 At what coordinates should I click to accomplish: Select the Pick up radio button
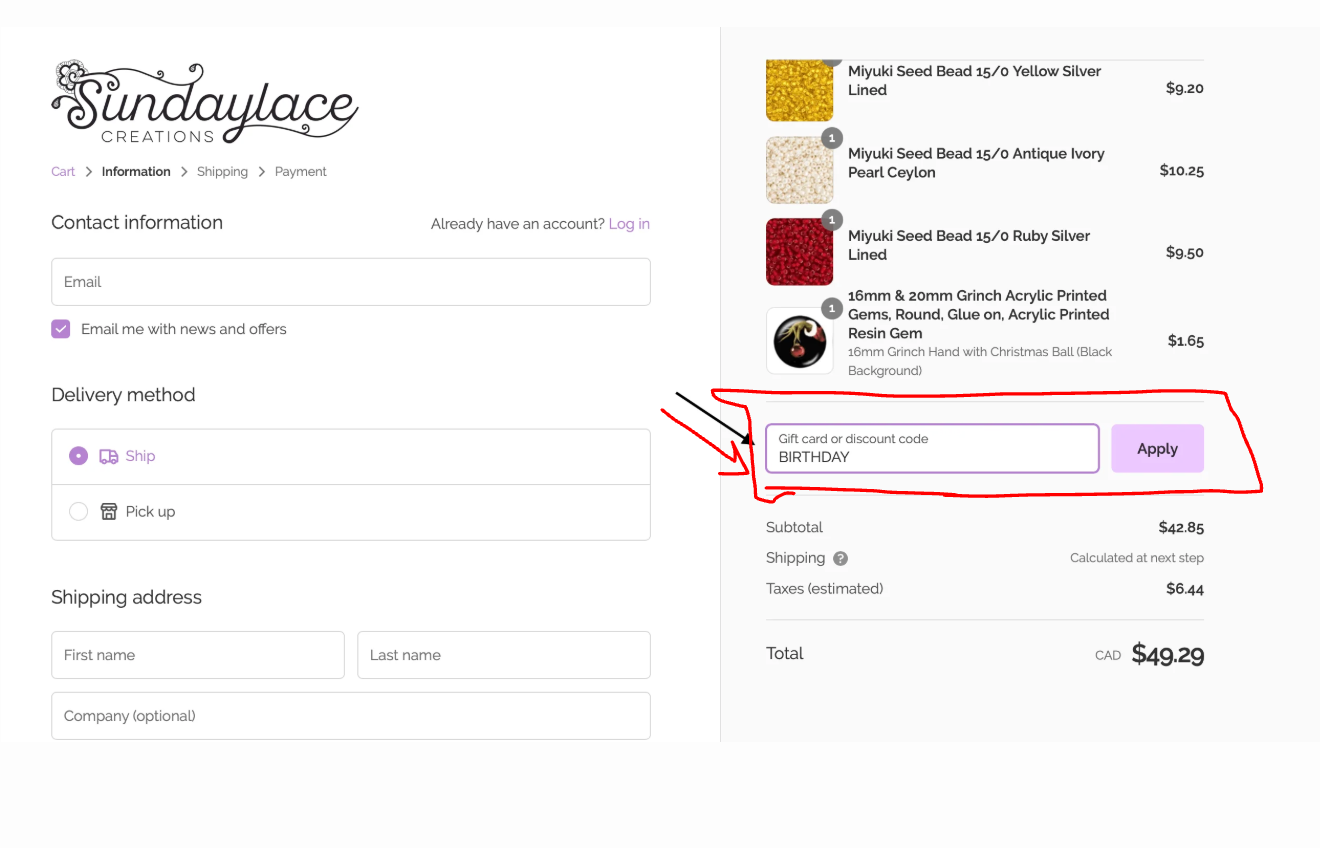click(x=78, y=511)
